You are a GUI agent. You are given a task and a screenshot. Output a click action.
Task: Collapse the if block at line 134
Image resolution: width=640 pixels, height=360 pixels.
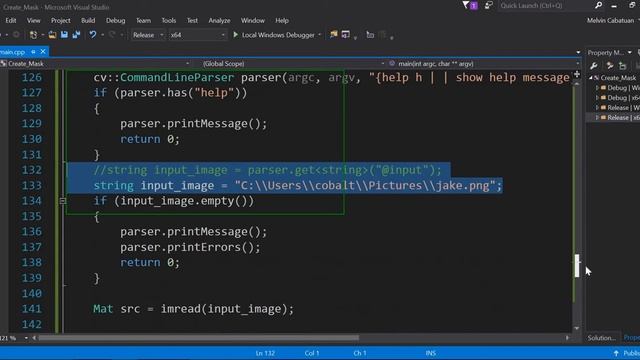(62, 201)
